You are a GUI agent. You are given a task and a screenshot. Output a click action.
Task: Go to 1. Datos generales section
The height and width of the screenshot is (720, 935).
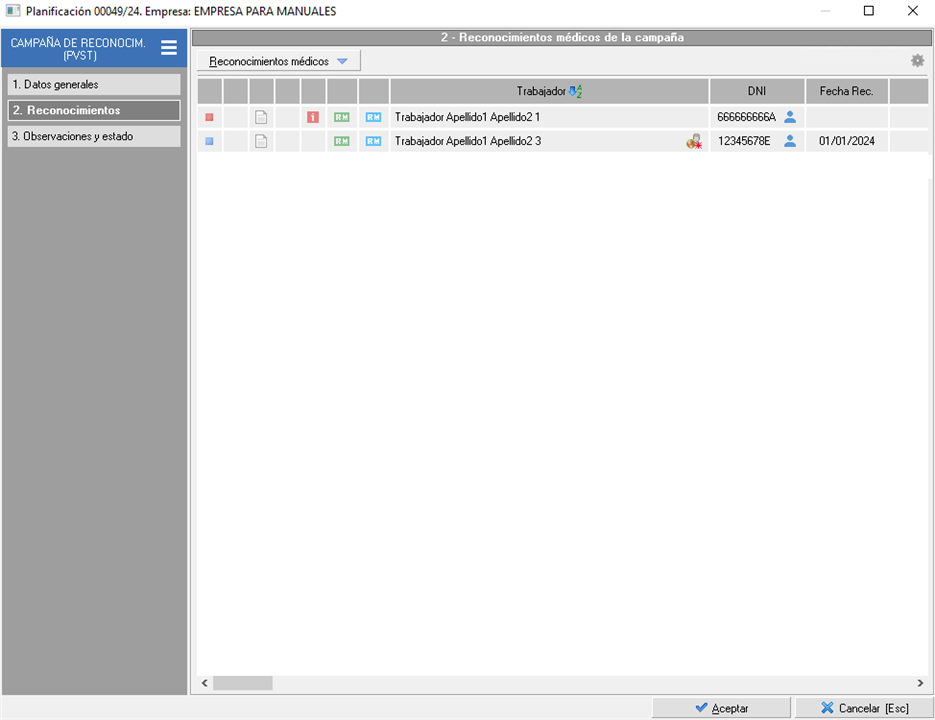[94, 85]
